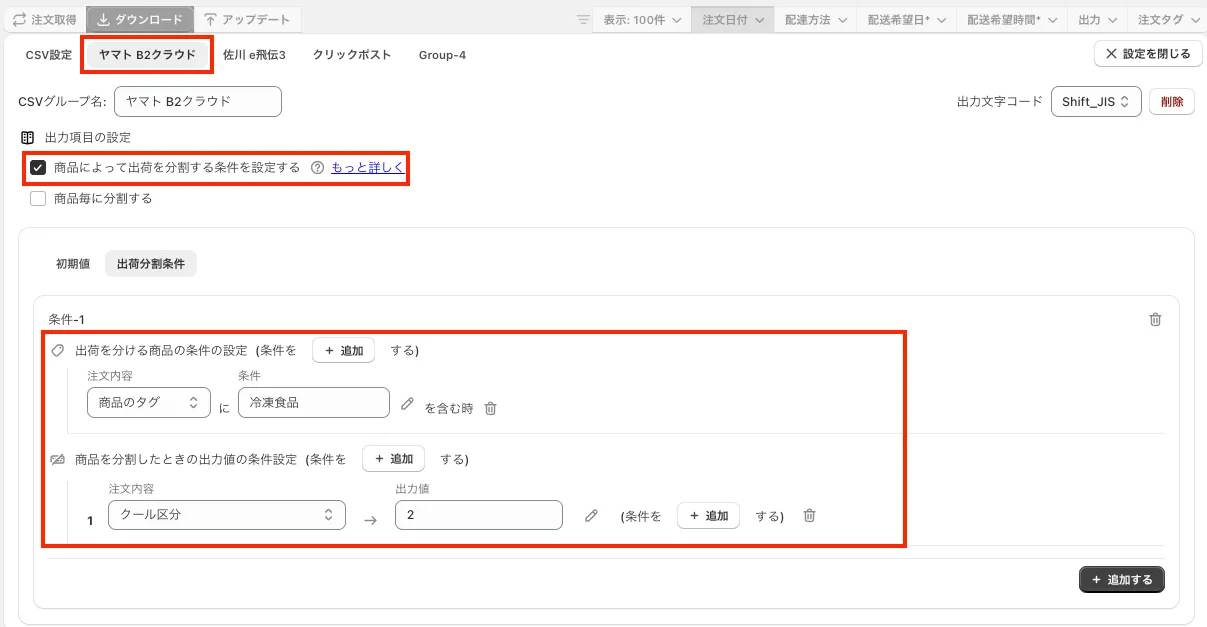The width and height of the screenshot is (1207, 627).
Task: Enable the 商品毎に分割する checkbox
Action: pyautogui.click(x=38, y=198)
